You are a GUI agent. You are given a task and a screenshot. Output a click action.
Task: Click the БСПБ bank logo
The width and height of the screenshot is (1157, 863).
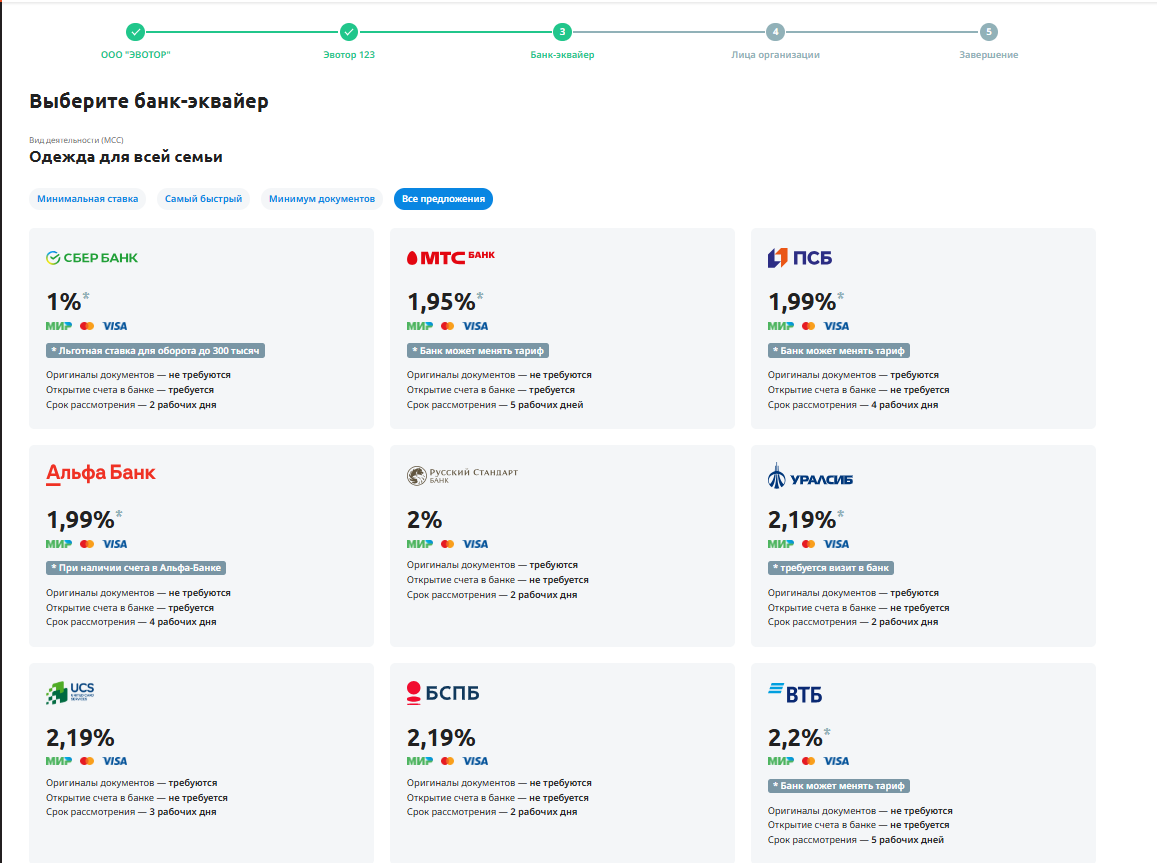pyautogui.click(x=443, y=693)
